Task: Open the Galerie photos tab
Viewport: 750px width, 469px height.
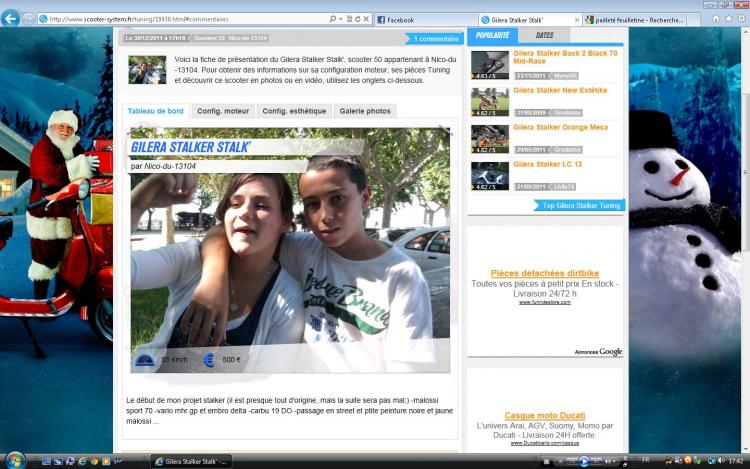Action: [365, 111]
